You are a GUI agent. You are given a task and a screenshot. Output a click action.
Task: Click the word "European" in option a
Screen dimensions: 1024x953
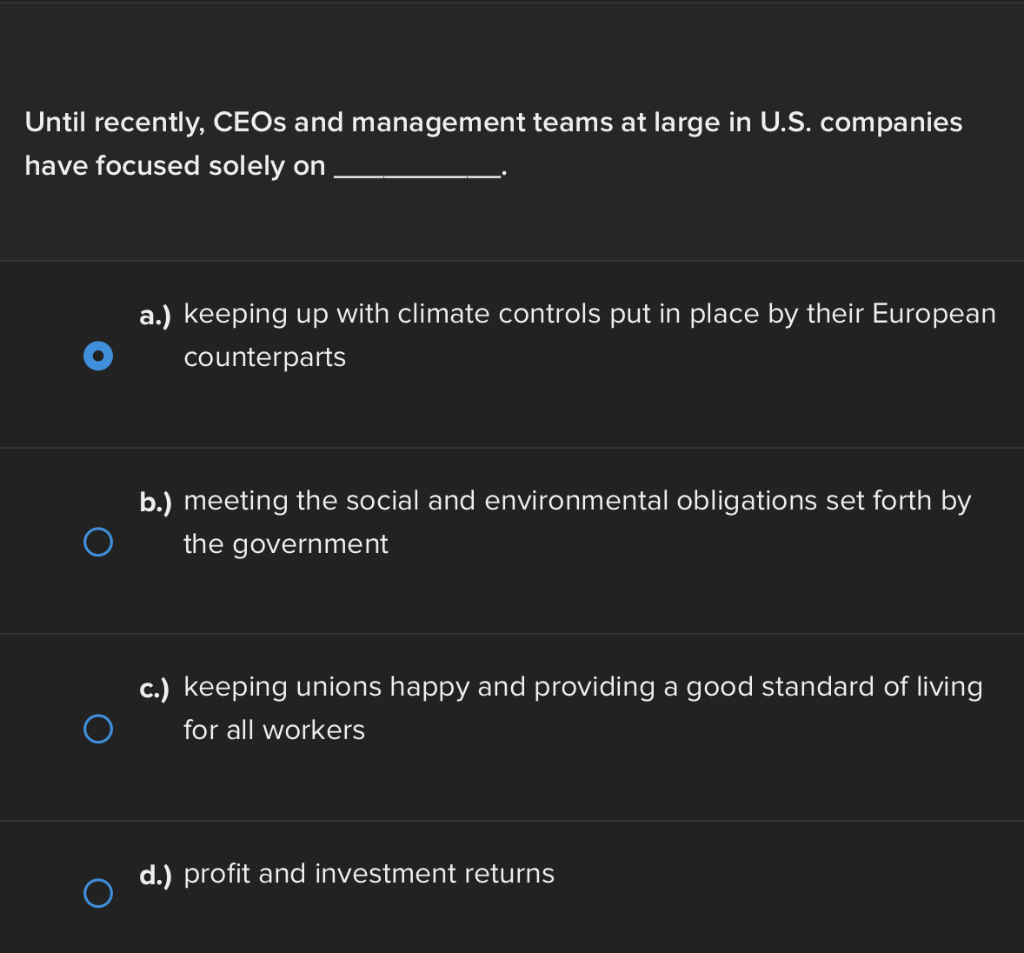click(x=934, y=314)
